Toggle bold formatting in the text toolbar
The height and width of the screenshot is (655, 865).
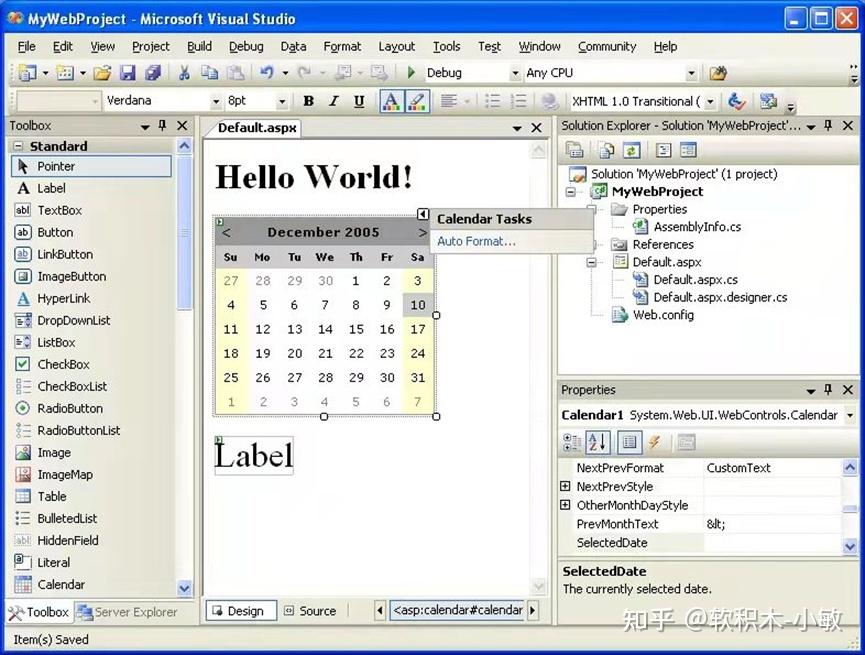(x=308, y=101)
